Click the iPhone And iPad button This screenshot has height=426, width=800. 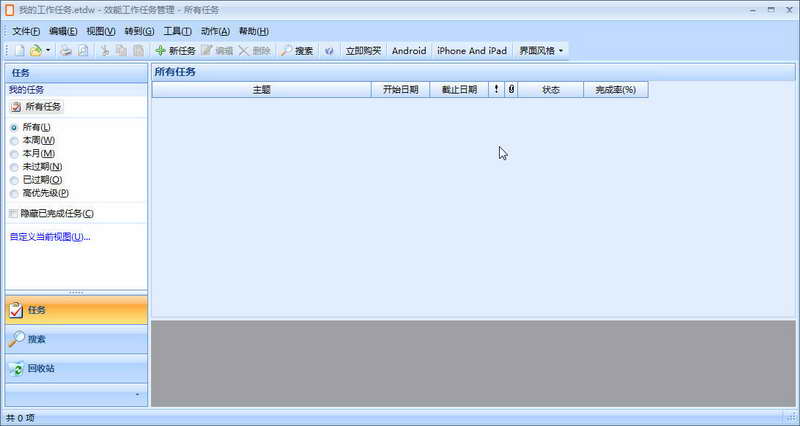pyautogui.click(x=472, y=51)
